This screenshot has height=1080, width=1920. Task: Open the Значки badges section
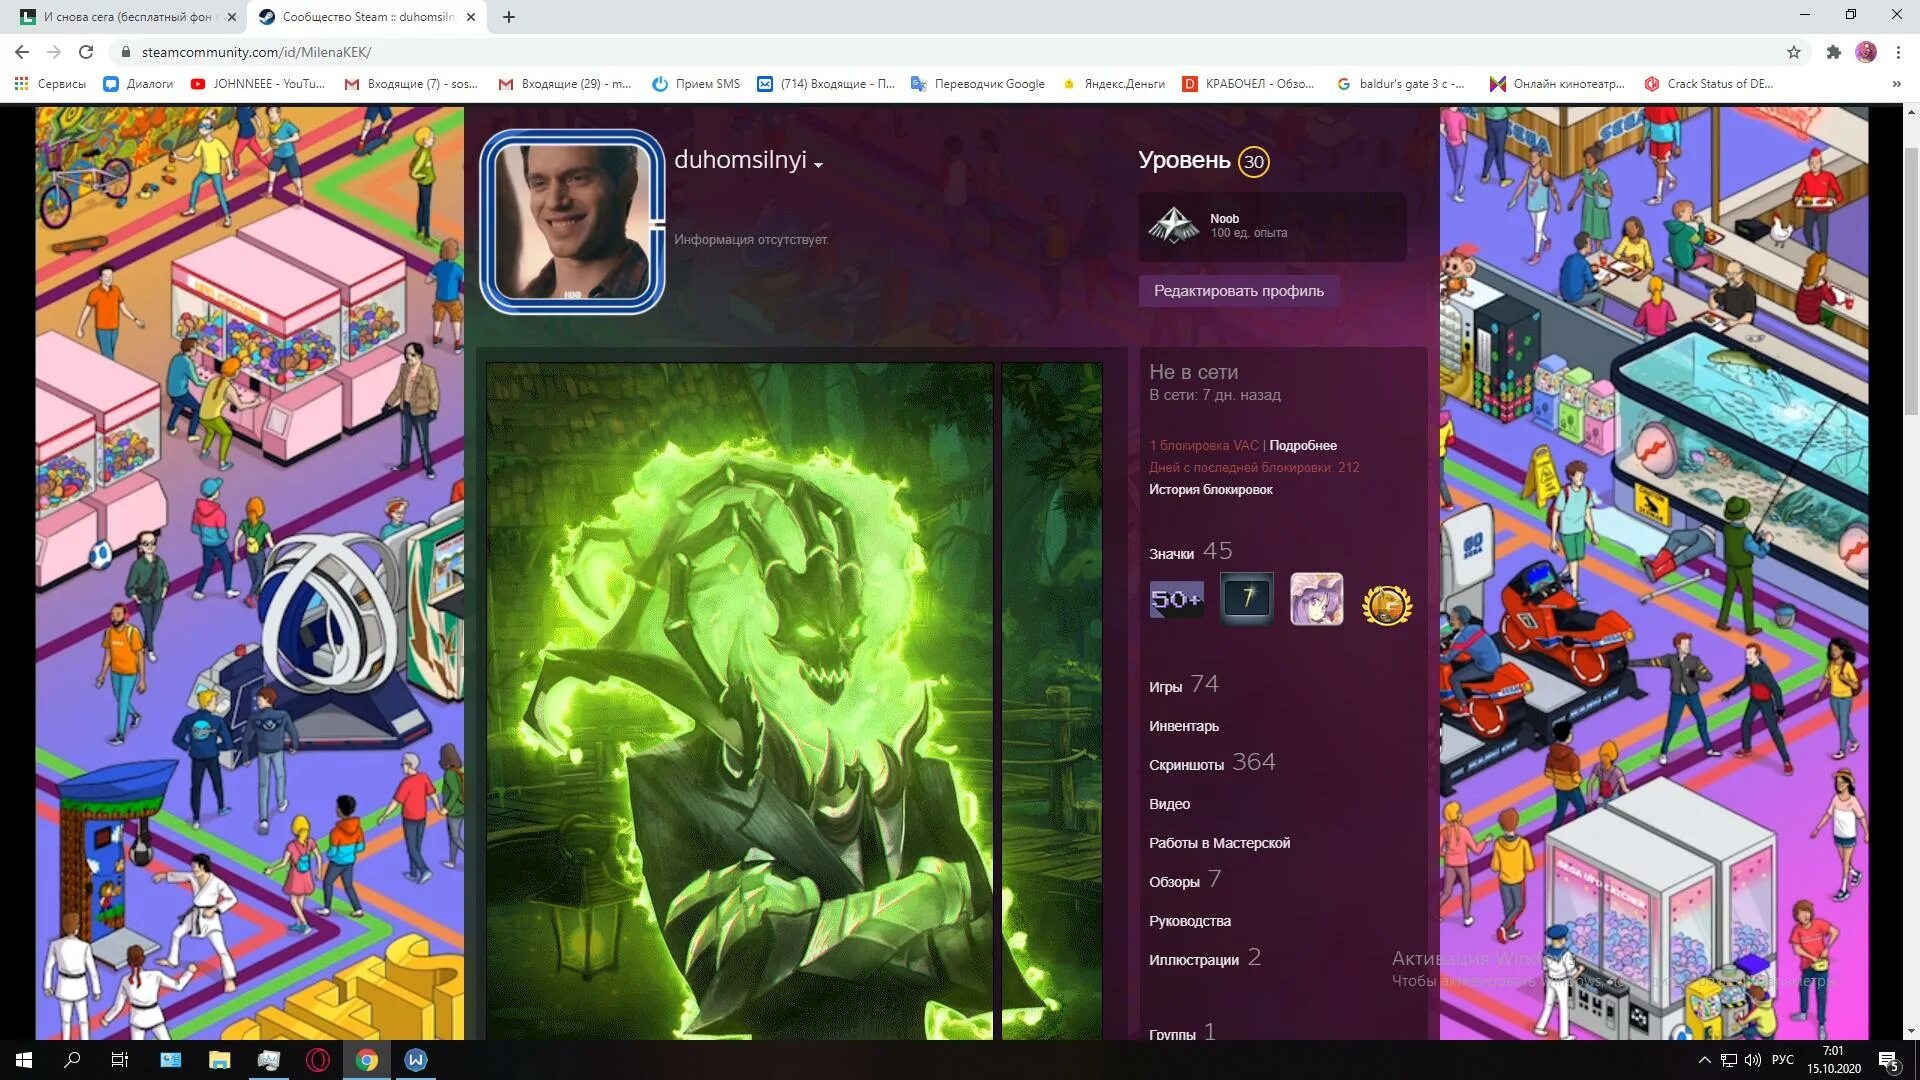coord(1190,552)
